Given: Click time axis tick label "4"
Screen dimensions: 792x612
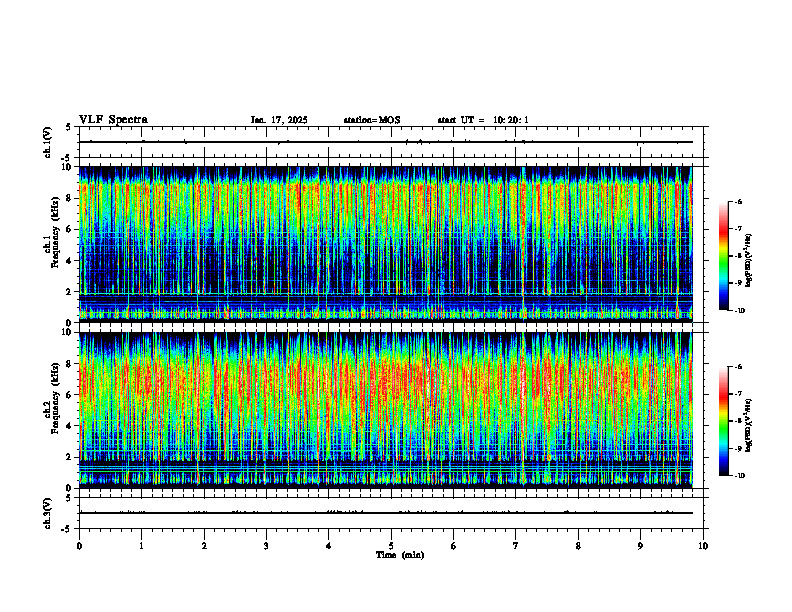Looking at the screenshot, I should click(x=329, y=546).
